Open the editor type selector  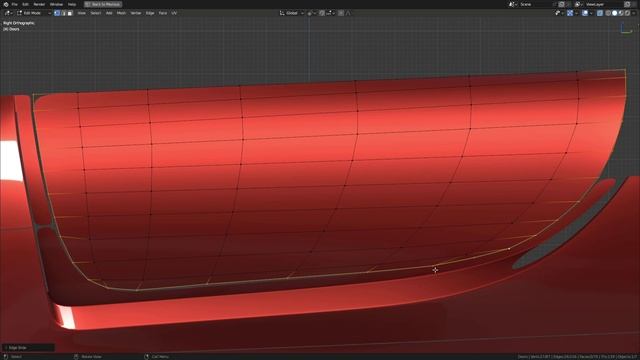tap(8, 13)
